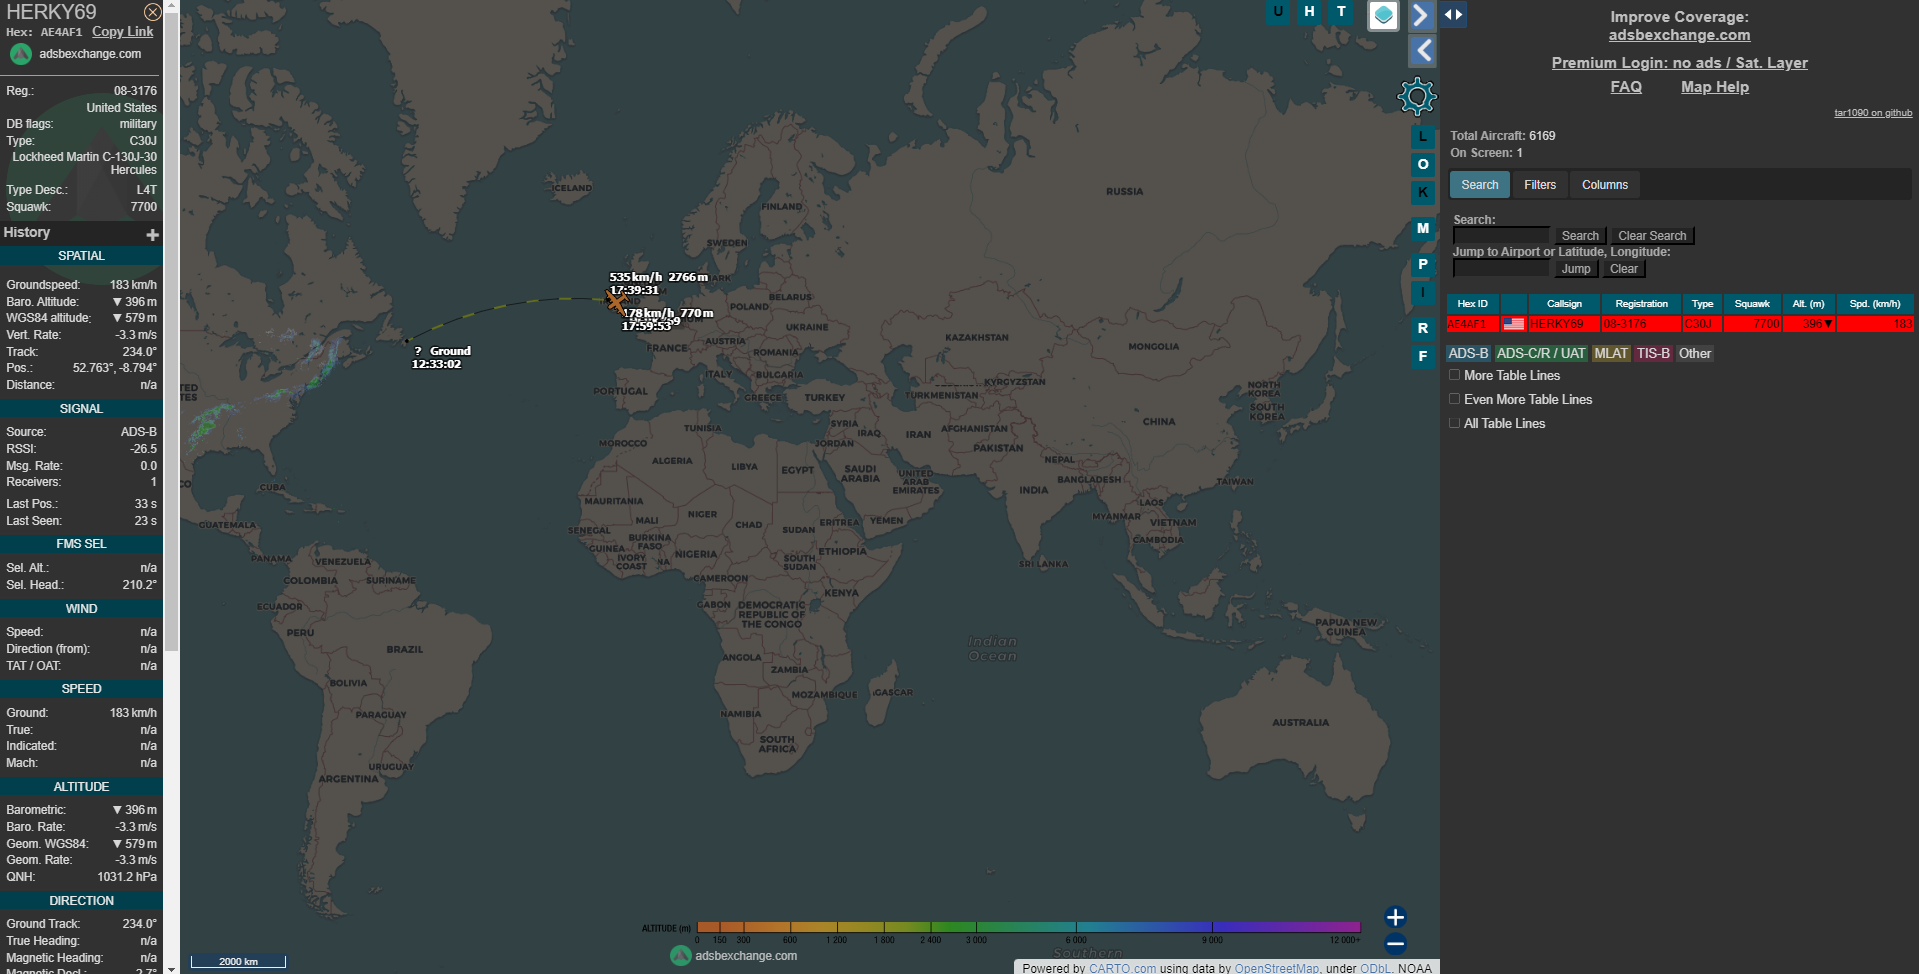
Task: Click the U map toggle button
Action: (1278, 12)
